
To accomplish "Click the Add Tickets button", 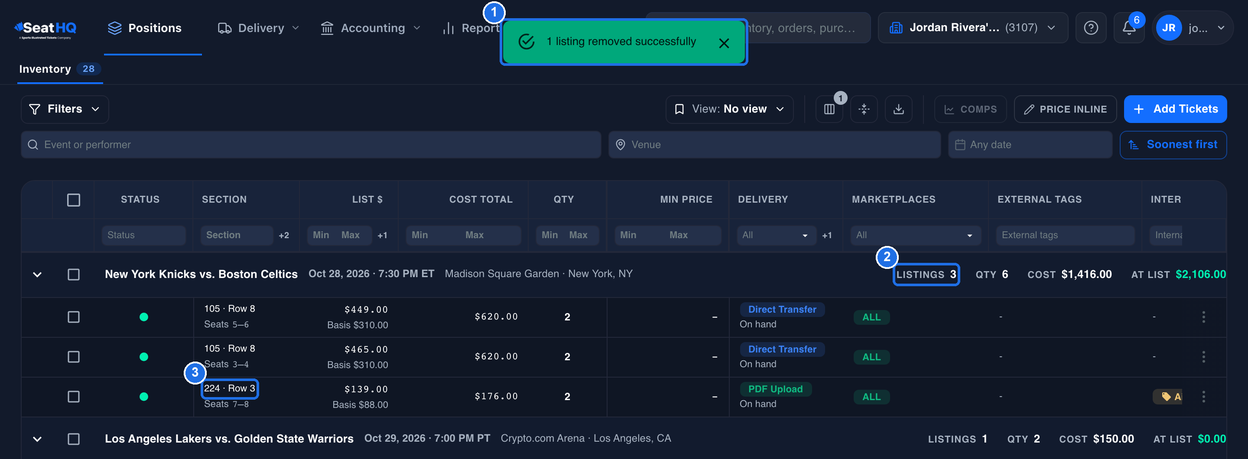I will [x=1175, y=109].
